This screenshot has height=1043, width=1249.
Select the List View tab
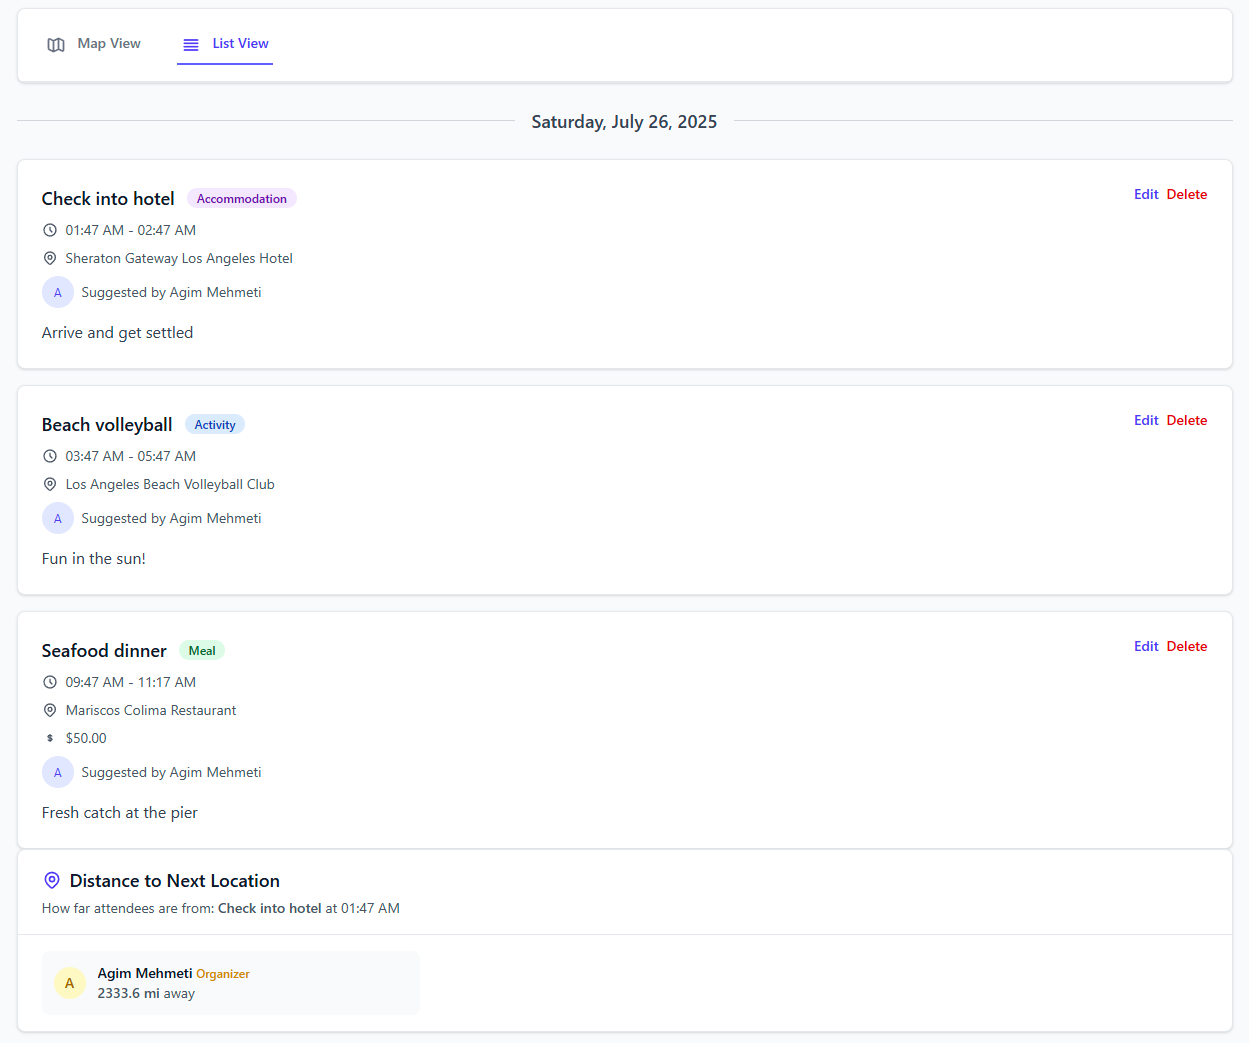click(x=225, y=44)
